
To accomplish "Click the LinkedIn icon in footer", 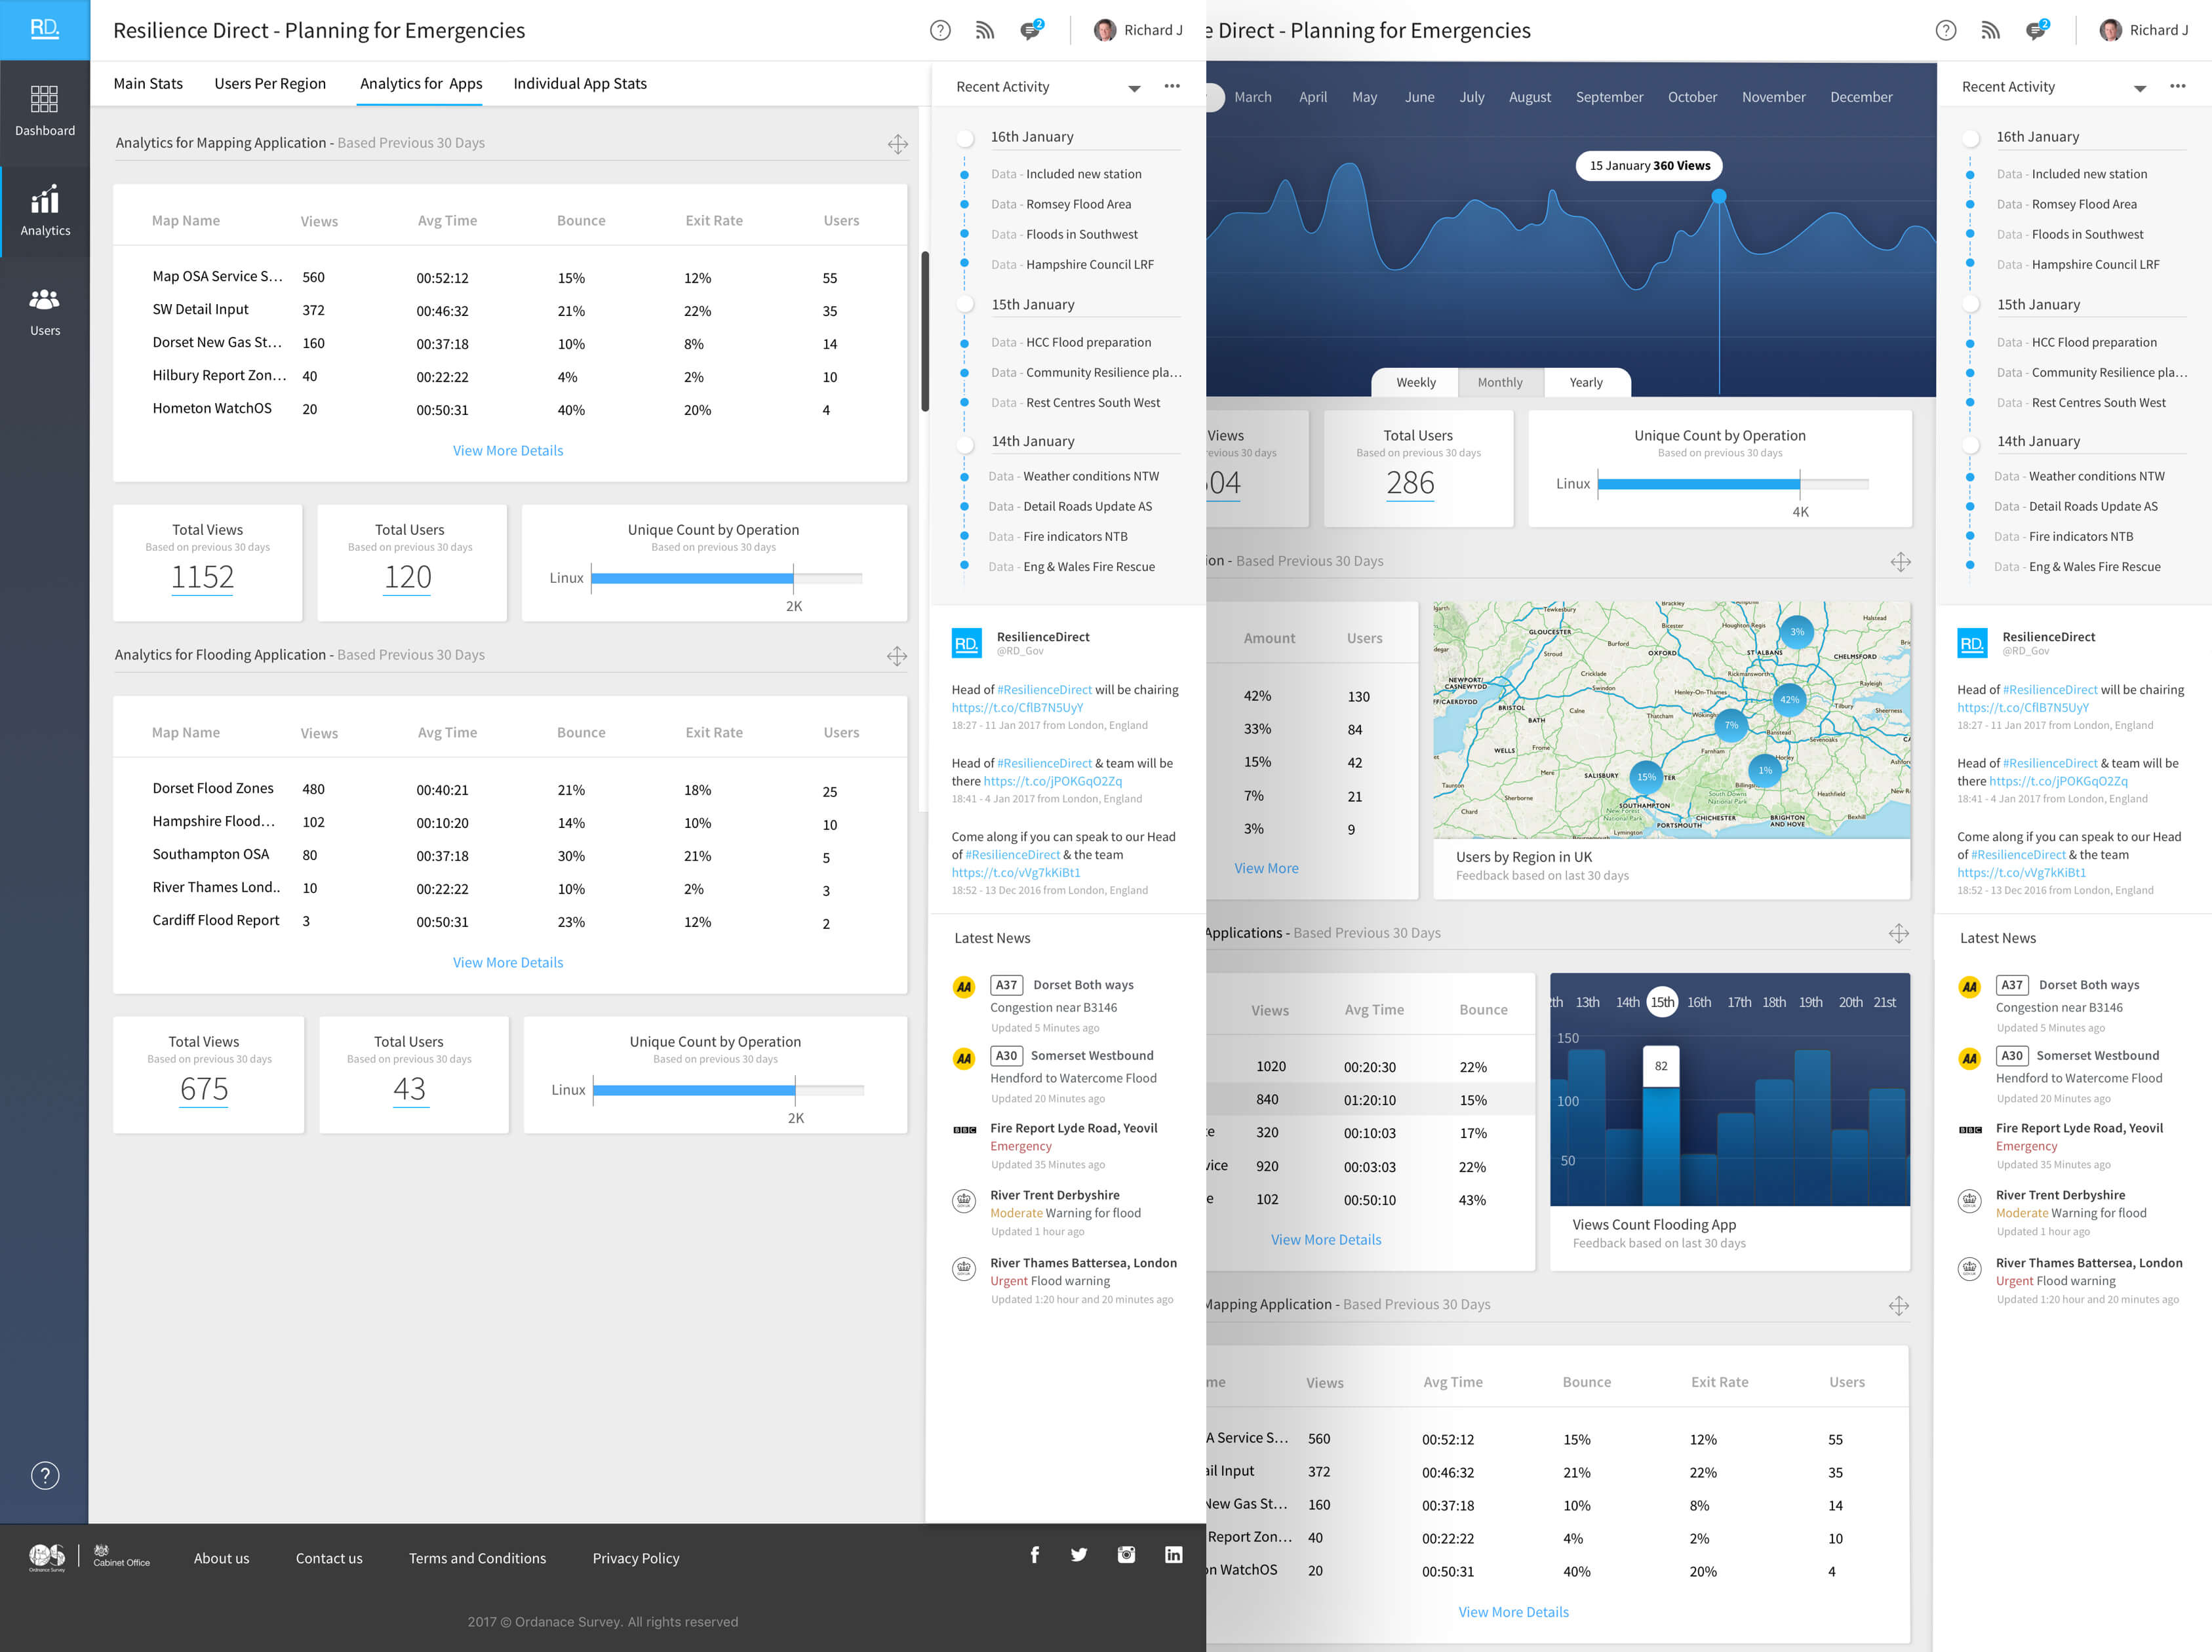I will [x=1173, y=1554].
